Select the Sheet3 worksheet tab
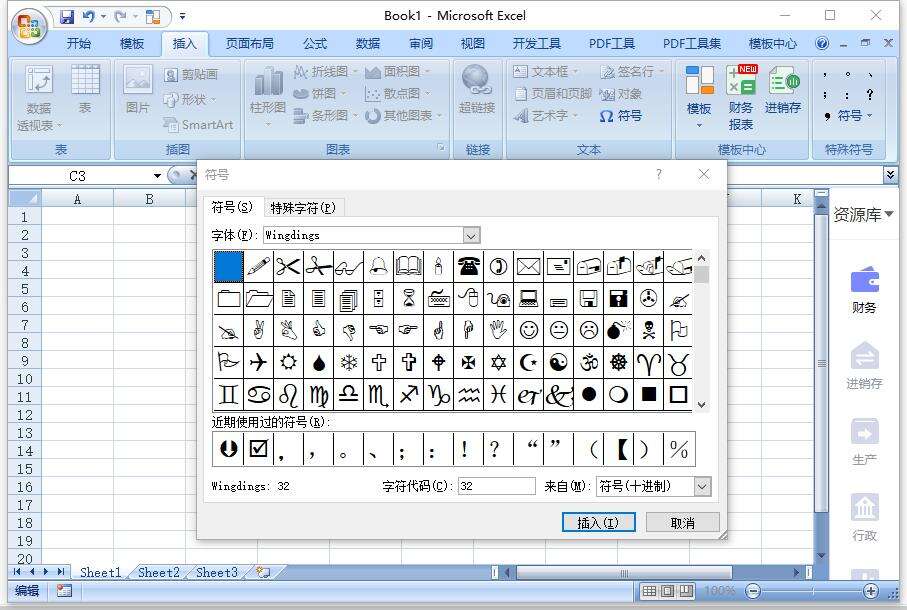This screenshot has width=907, height=610. [217, 572]
